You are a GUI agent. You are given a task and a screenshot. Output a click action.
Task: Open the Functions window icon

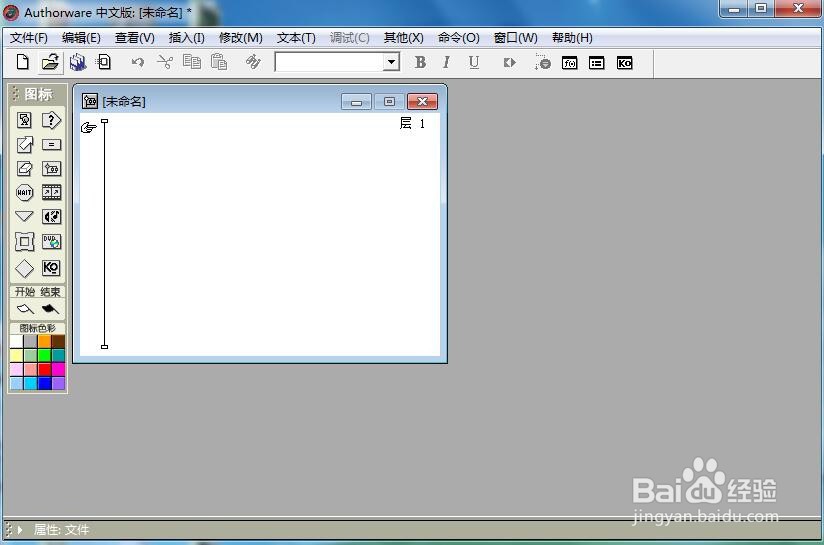[x=570, y=63]
